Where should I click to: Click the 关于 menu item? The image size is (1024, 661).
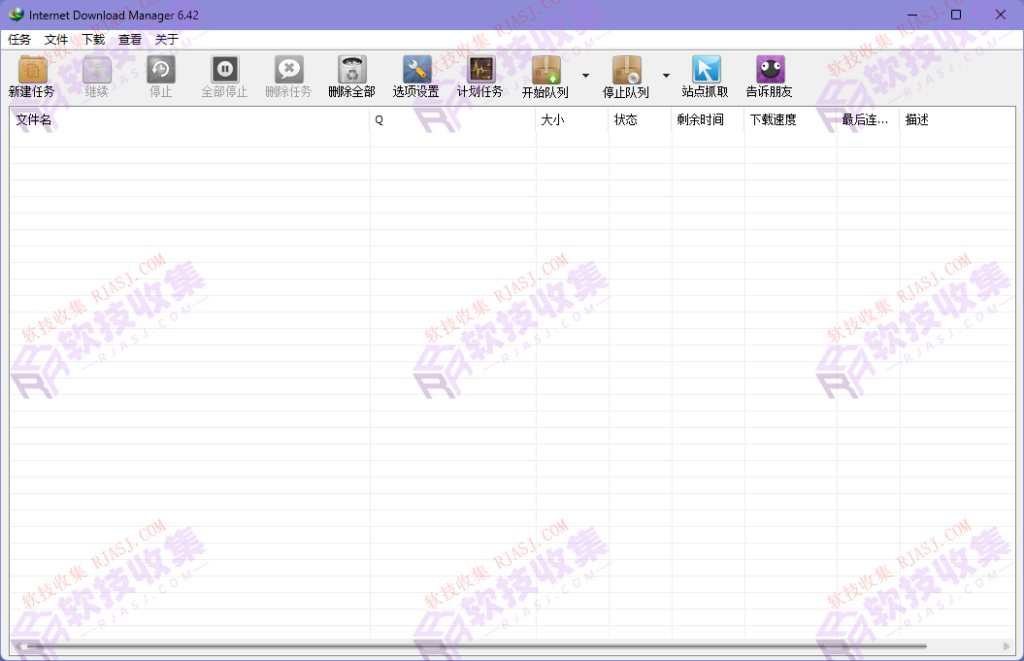[165, 39]
